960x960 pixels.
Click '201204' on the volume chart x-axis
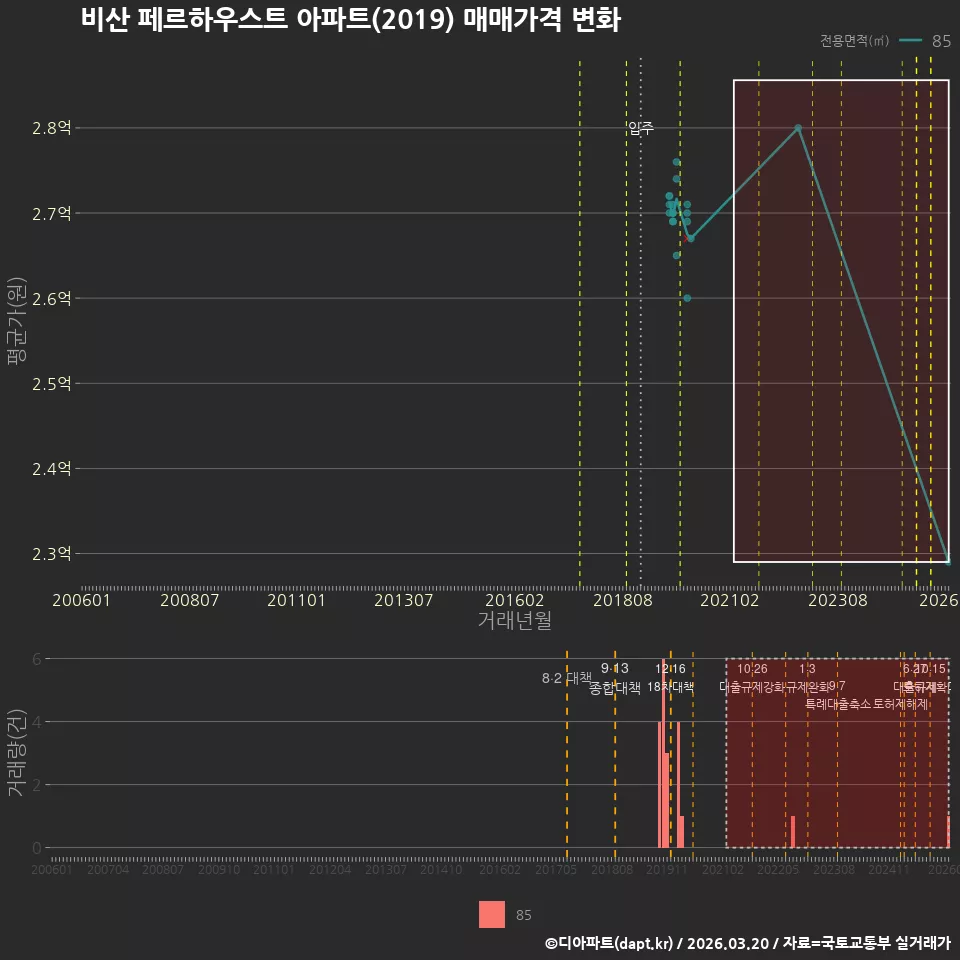click(329, 869)
